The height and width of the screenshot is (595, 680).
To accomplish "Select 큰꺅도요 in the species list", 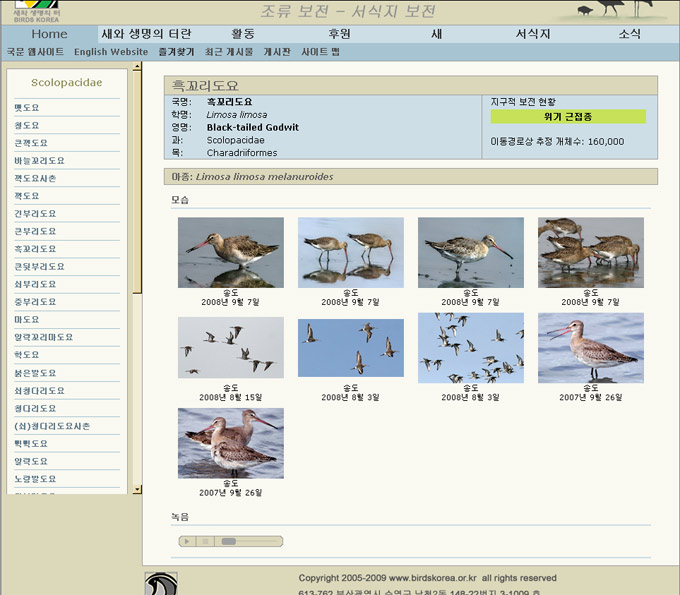I will tap(31, 143).
